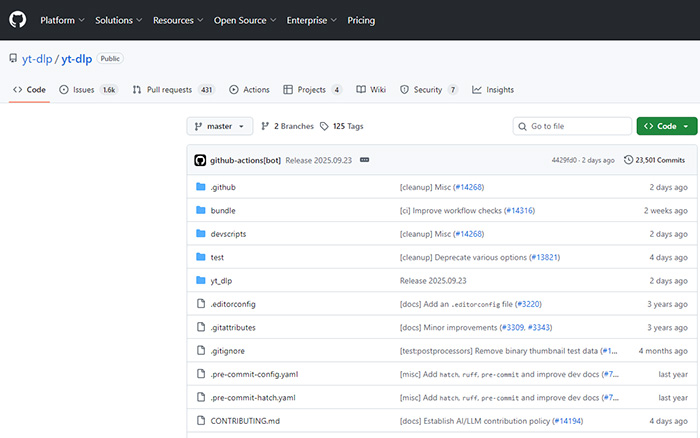
Task: Click the devscripts folder icon
Action: coord(200,234)
